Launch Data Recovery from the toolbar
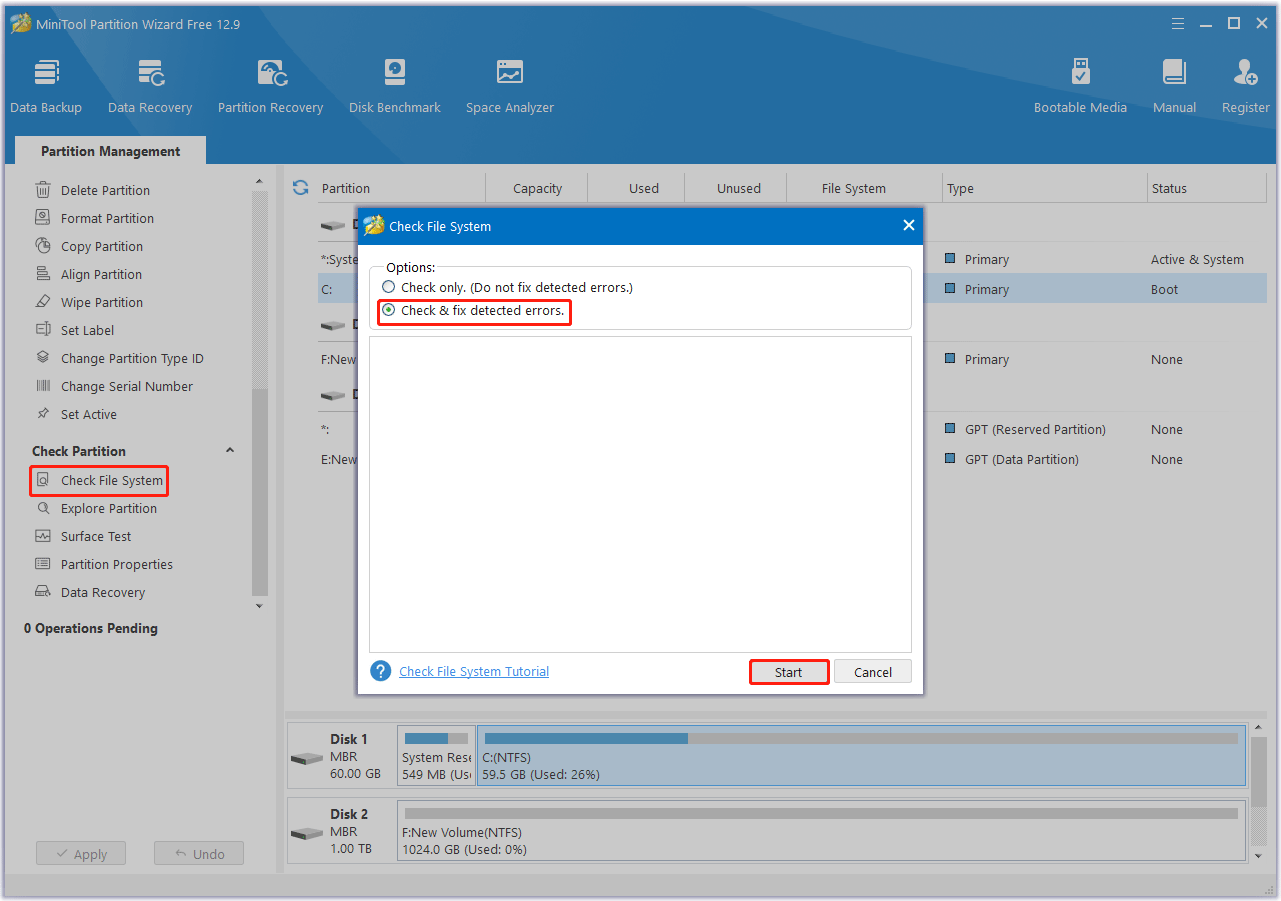1281x901 pixels. click(150, 86)
